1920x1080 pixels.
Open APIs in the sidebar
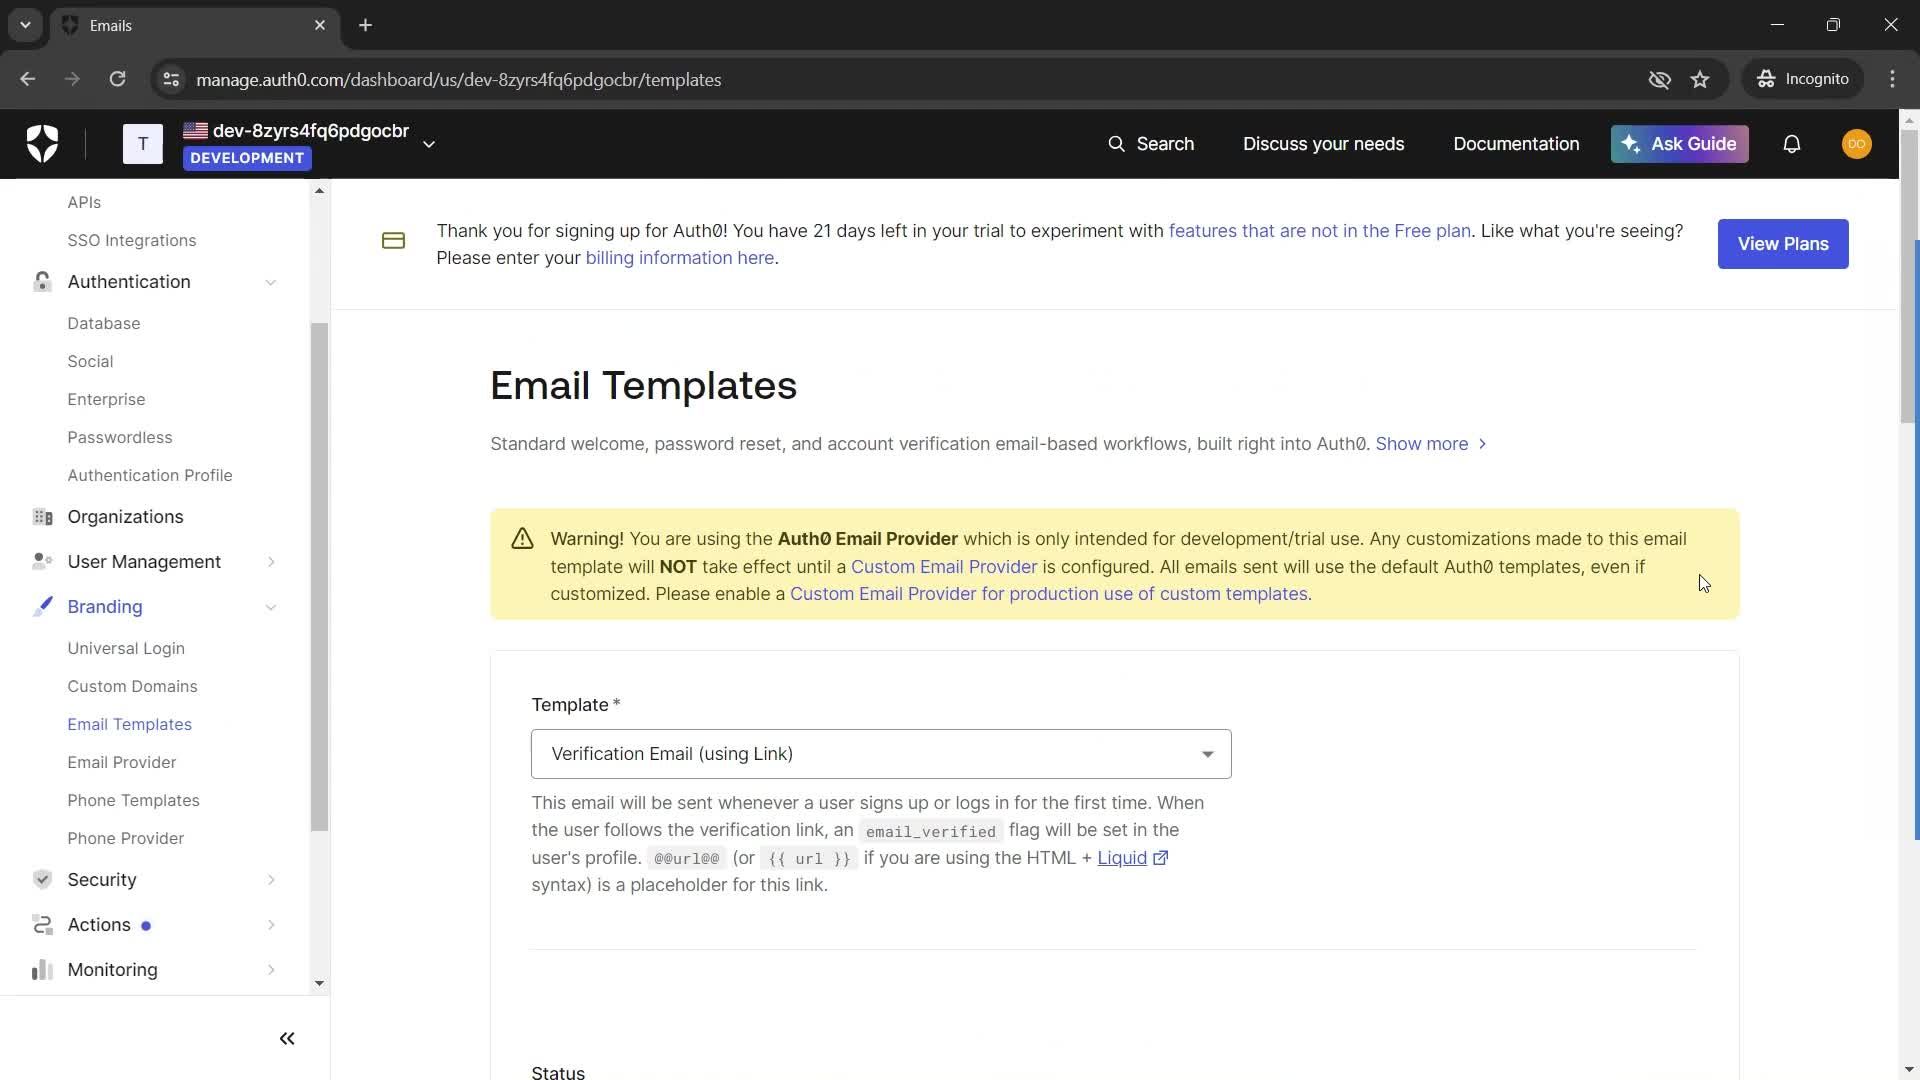(84, 202)
